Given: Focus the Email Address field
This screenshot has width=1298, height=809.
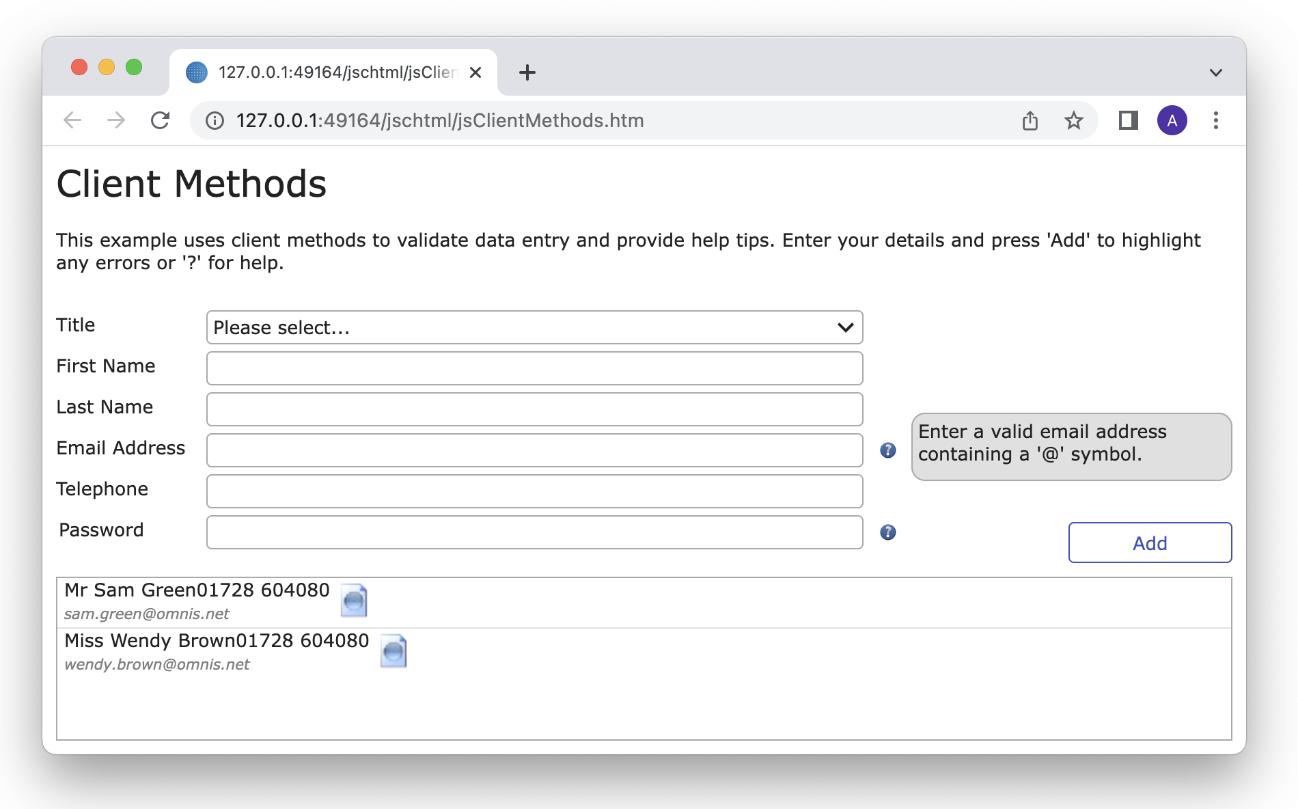Looking at the screenshot, I should click(534, 450).
